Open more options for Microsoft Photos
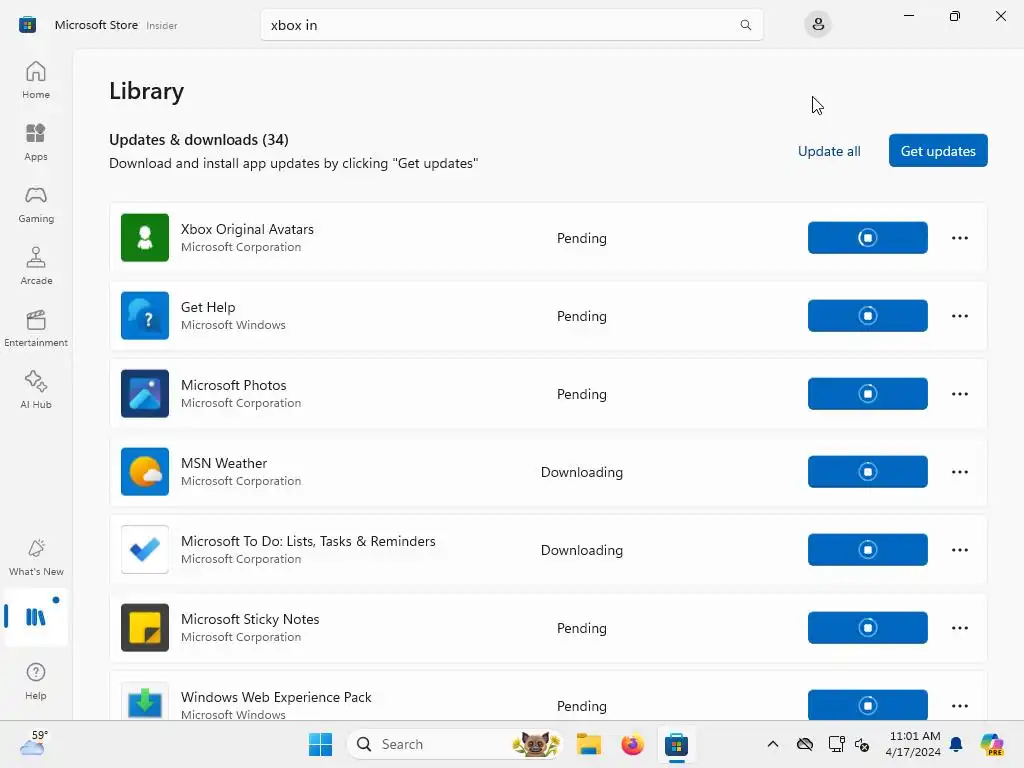 pyautogui.click(x=959, y=394)
